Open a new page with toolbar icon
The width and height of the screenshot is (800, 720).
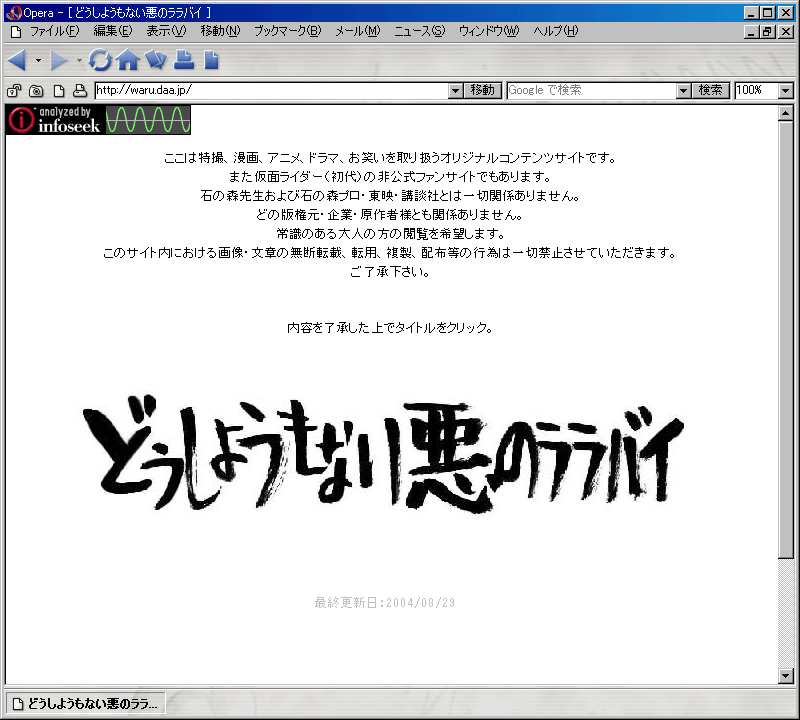[211, 60]
